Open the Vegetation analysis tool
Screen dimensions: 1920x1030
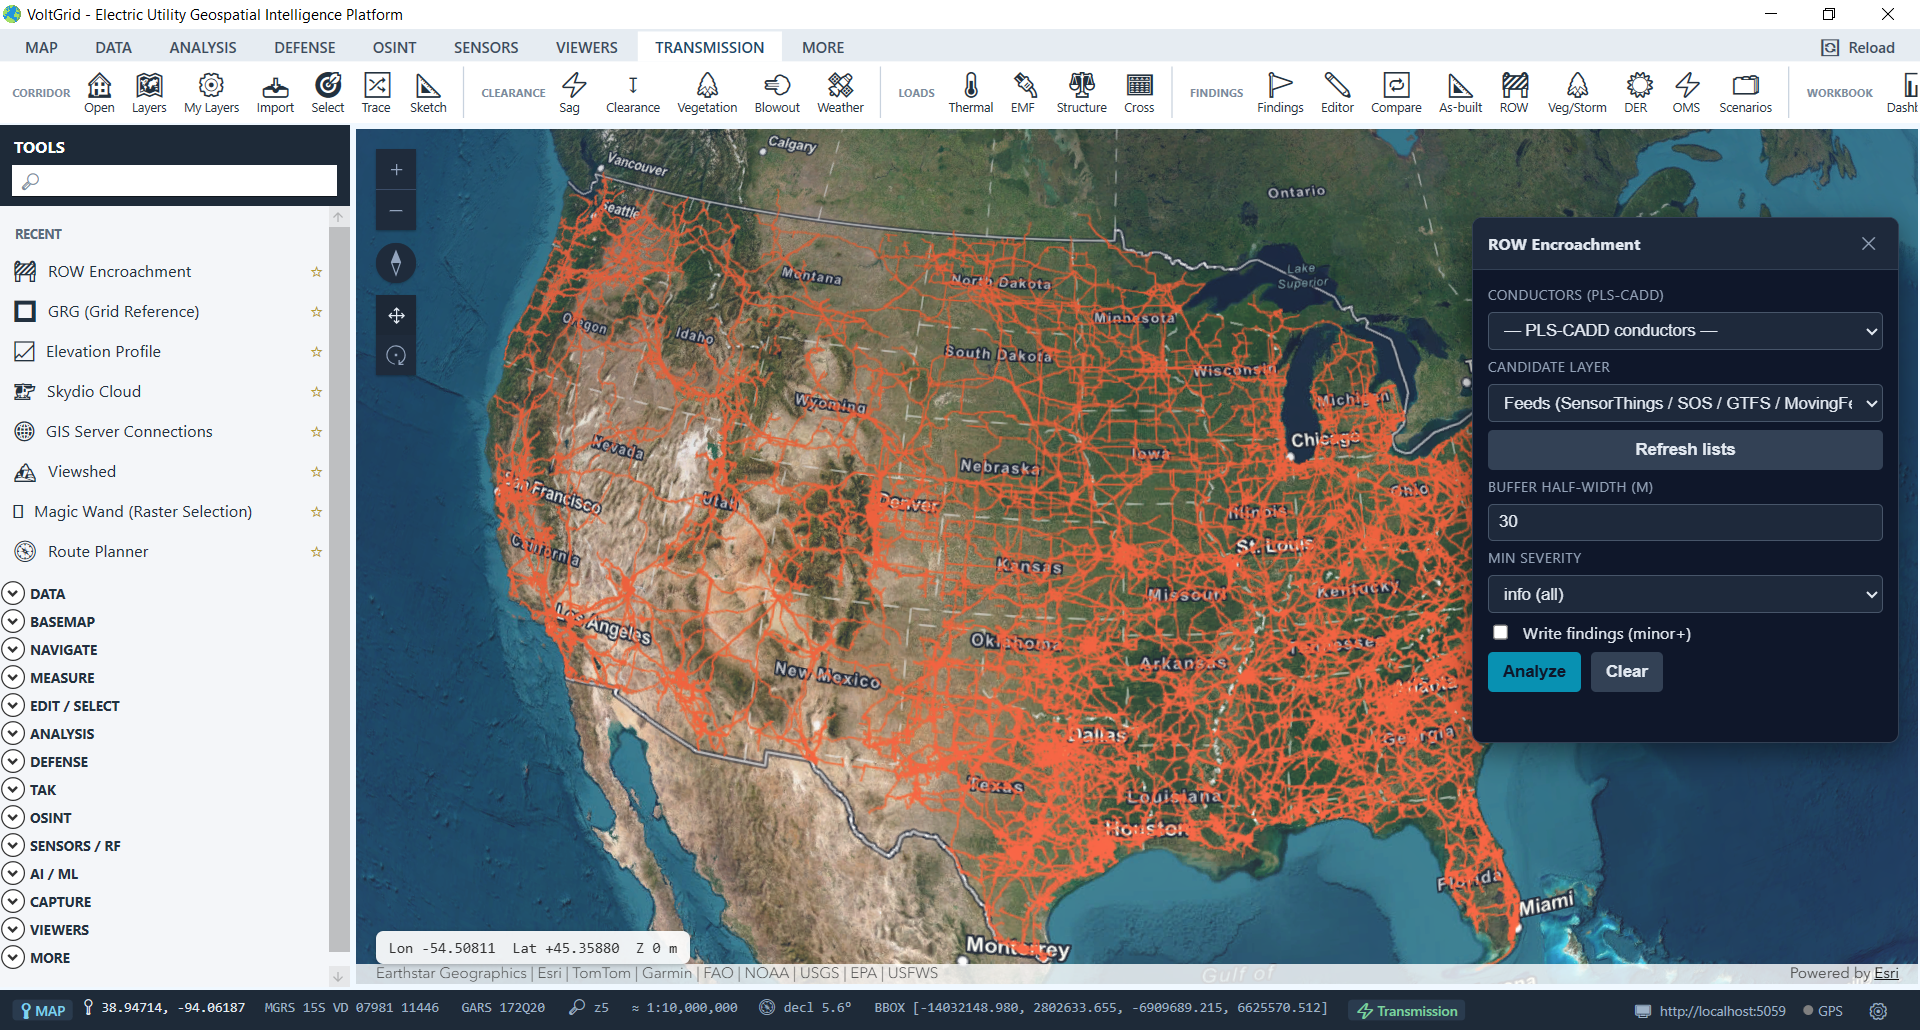(707, 93)
